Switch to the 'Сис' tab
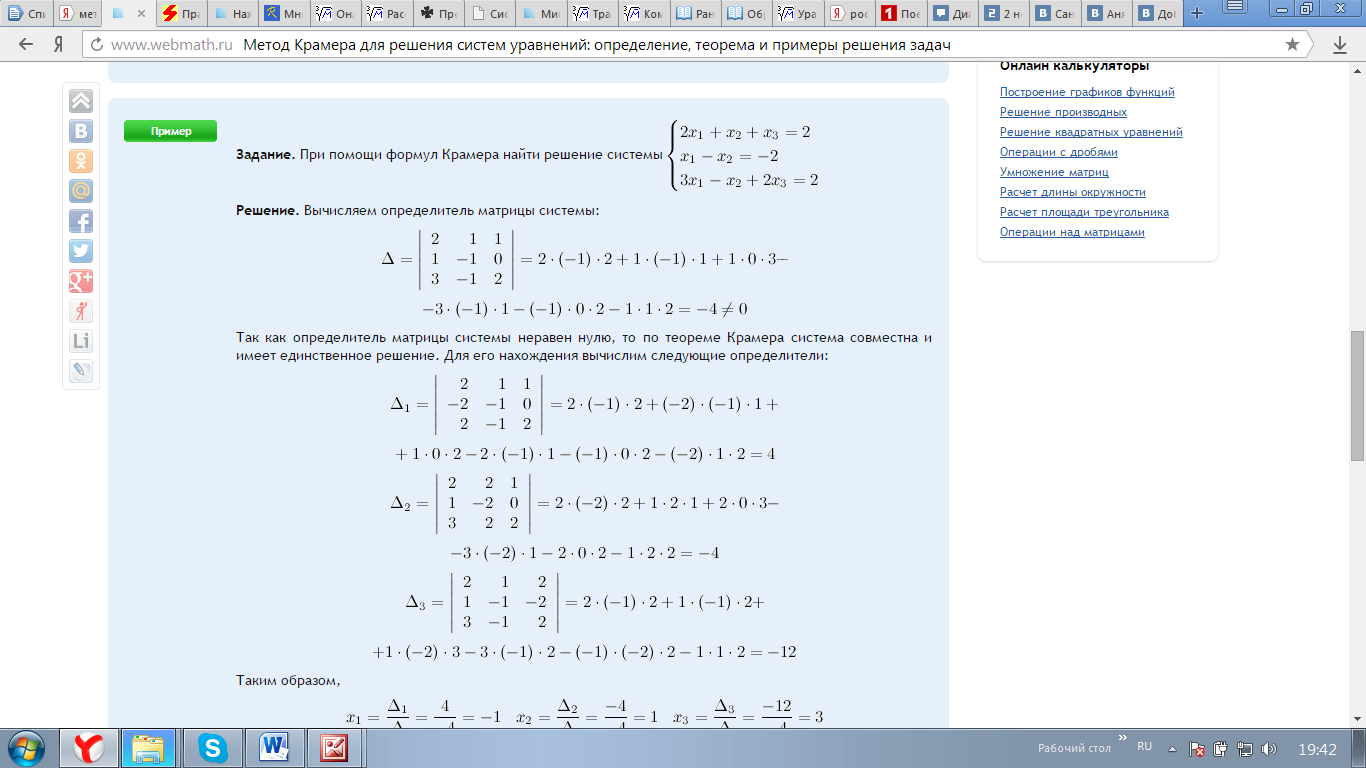The height and width of the screenshot is (768, 1366). pos(490,14)
